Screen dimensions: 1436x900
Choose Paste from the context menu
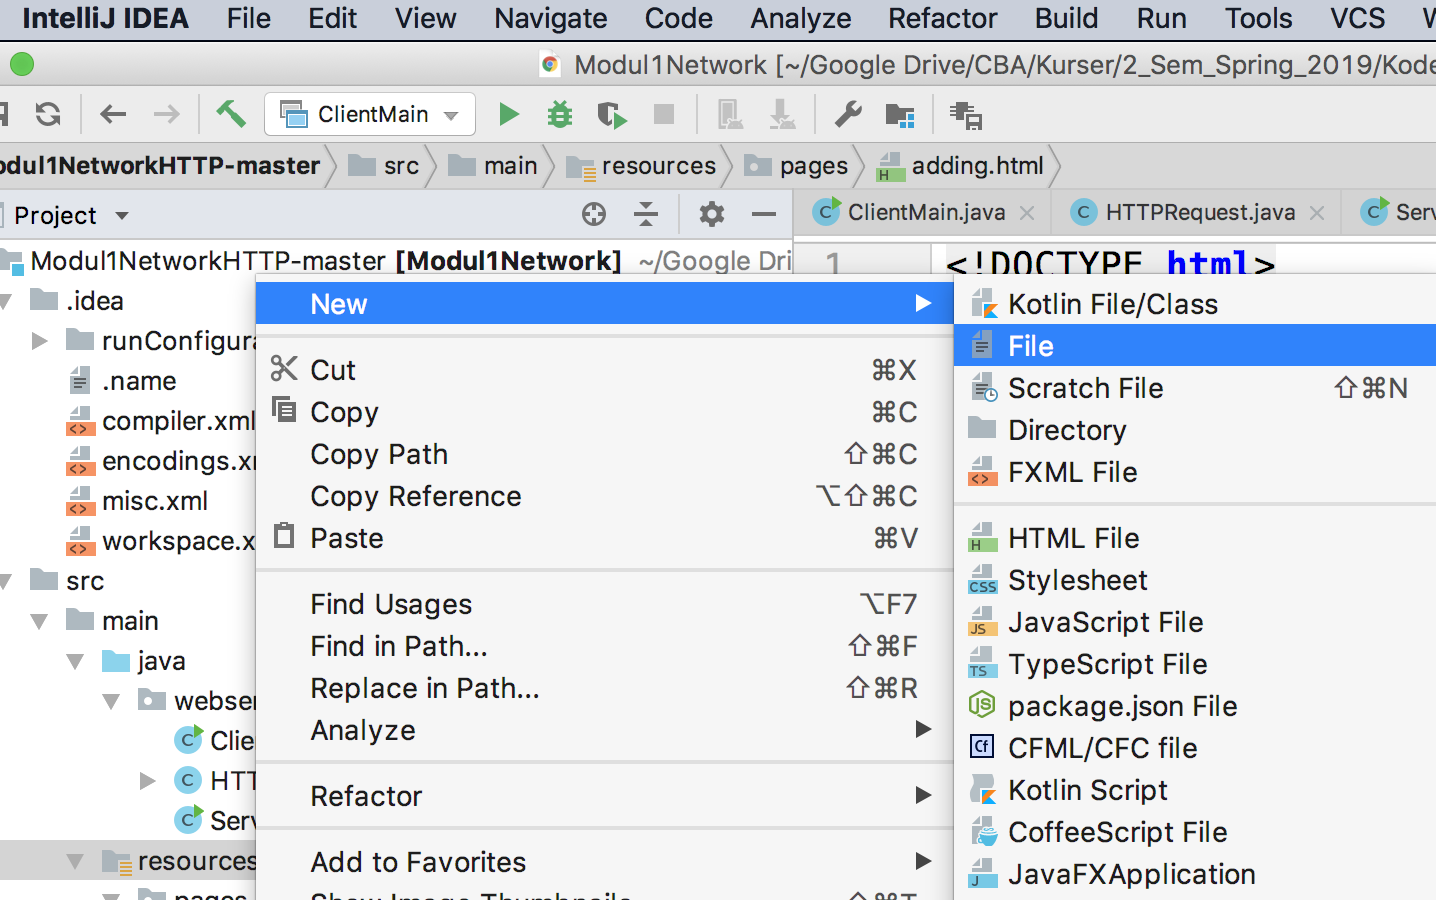(x=605, y=538)
